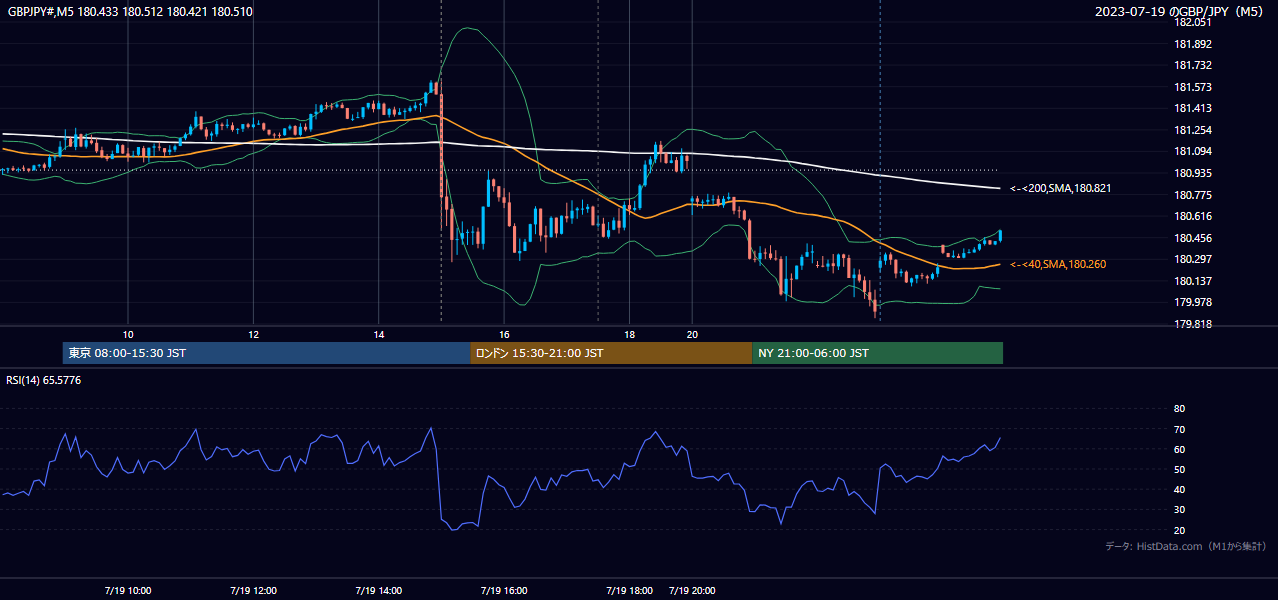Click the RSI 60 level label
1278x600 pixels.
(x=1179, y=449)
